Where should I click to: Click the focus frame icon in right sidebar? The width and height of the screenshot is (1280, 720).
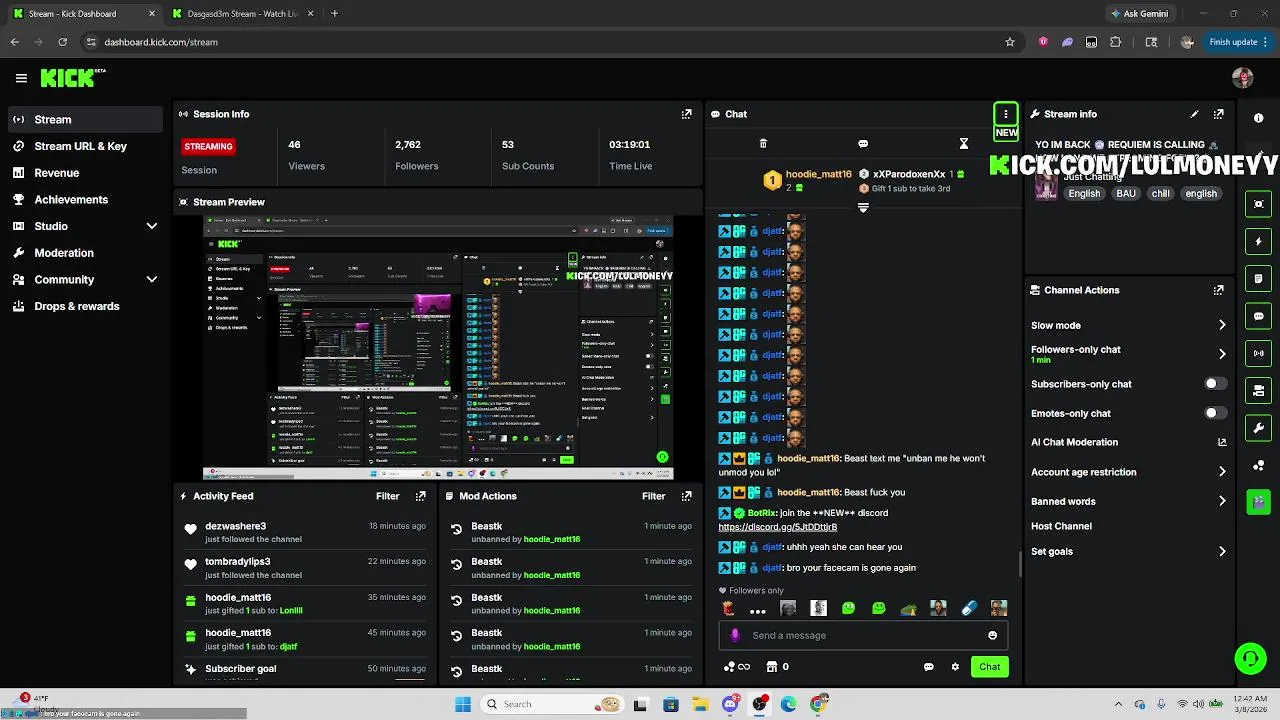pos(1258,204)
